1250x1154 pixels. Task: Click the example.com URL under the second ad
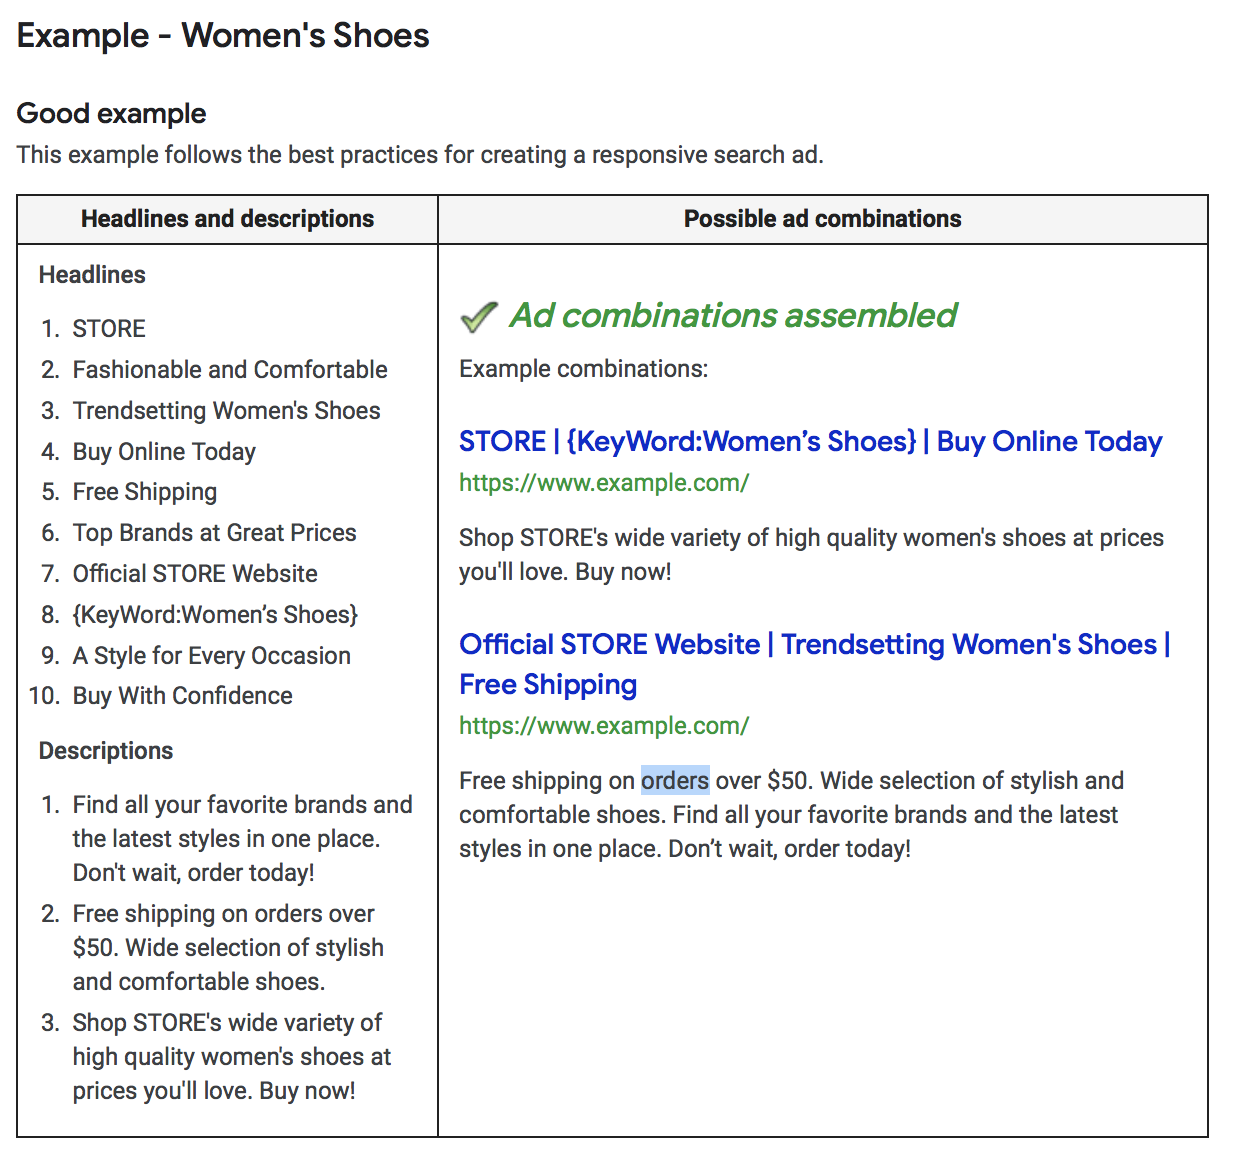604,726
